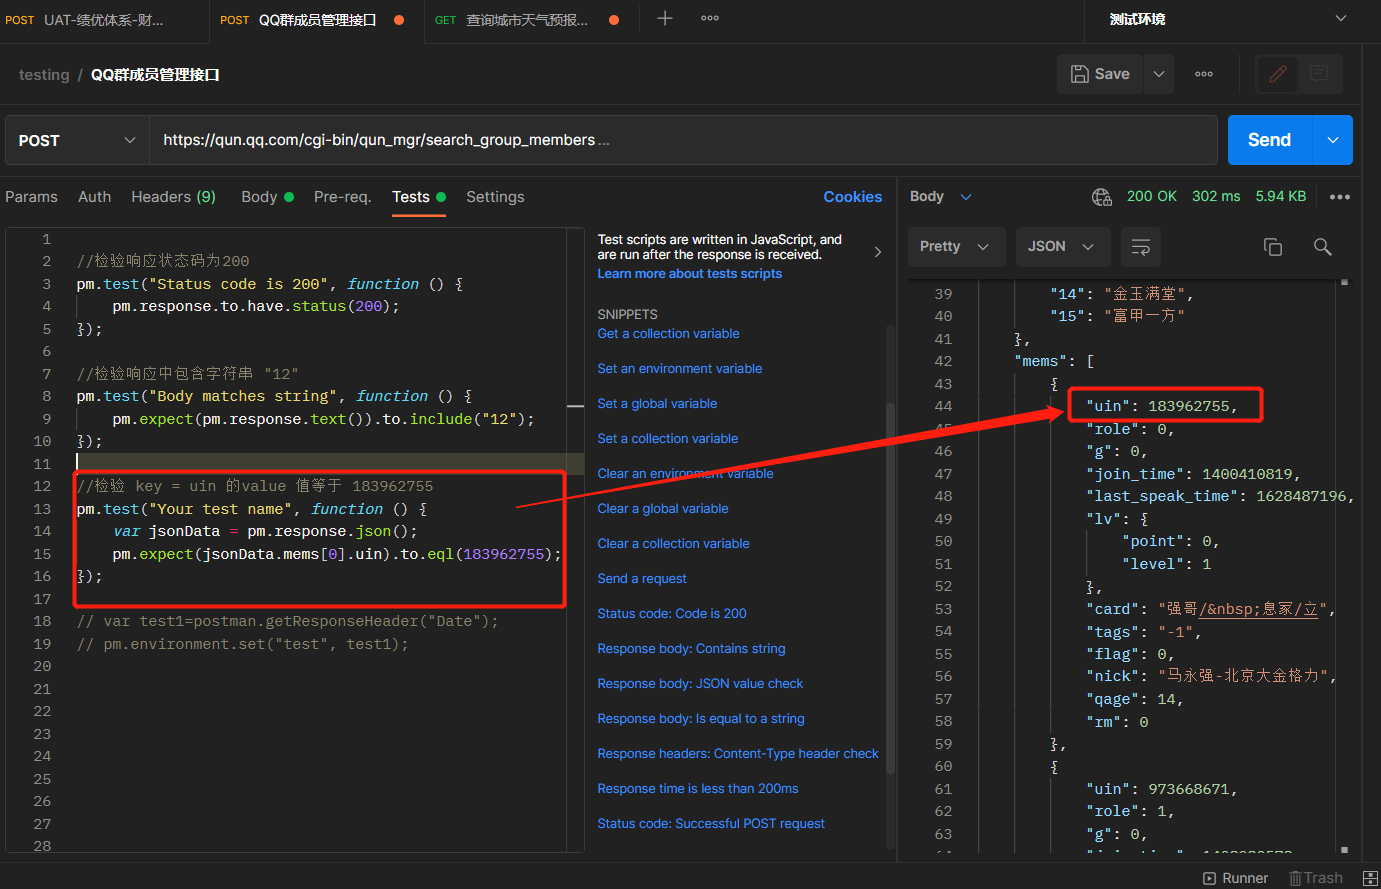Viewport: 1381px width, 889px height.
Task: Click the icon right of Trash
Action: point(1370,878)
